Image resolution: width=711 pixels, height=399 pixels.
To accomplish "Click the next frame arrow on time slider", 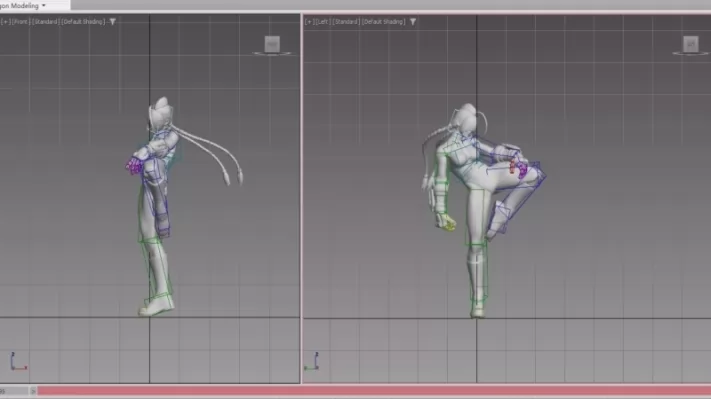I will tap(33, 391).
